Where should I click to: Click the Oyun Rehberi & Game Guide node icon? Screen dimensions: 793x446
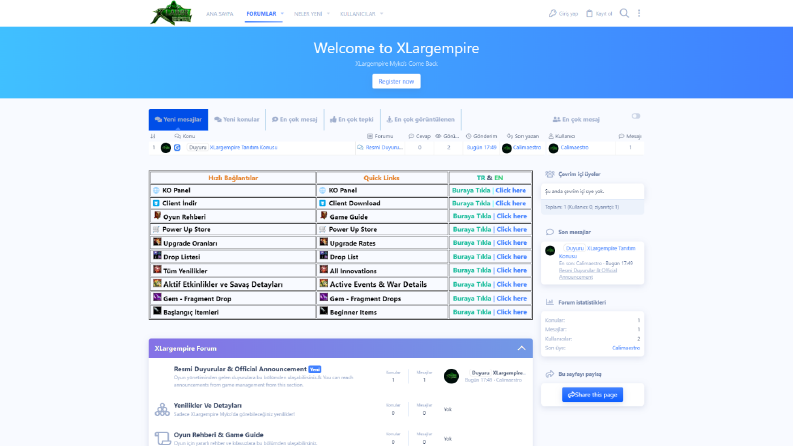[x=162, y=438]
